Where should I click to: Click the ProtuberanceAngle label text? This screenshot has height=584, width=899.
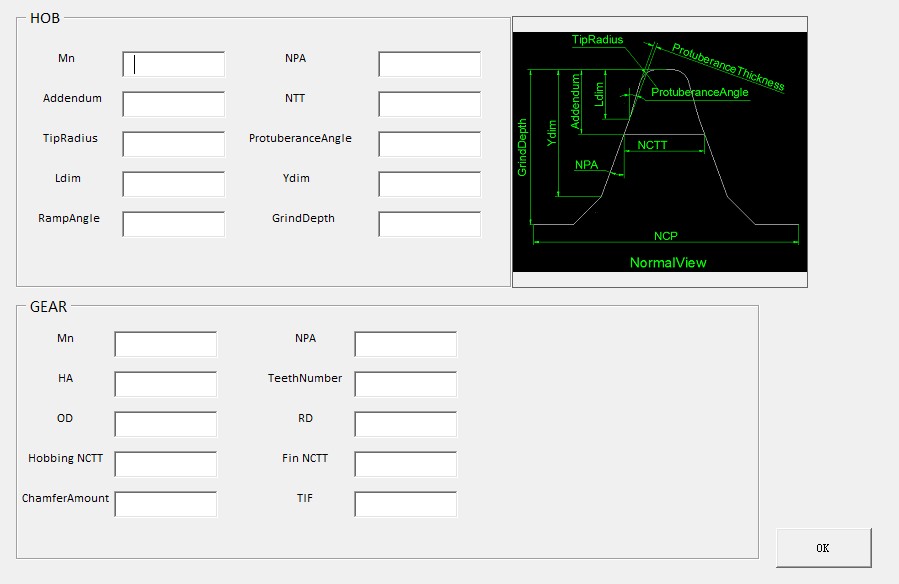[x=300, y=138]
